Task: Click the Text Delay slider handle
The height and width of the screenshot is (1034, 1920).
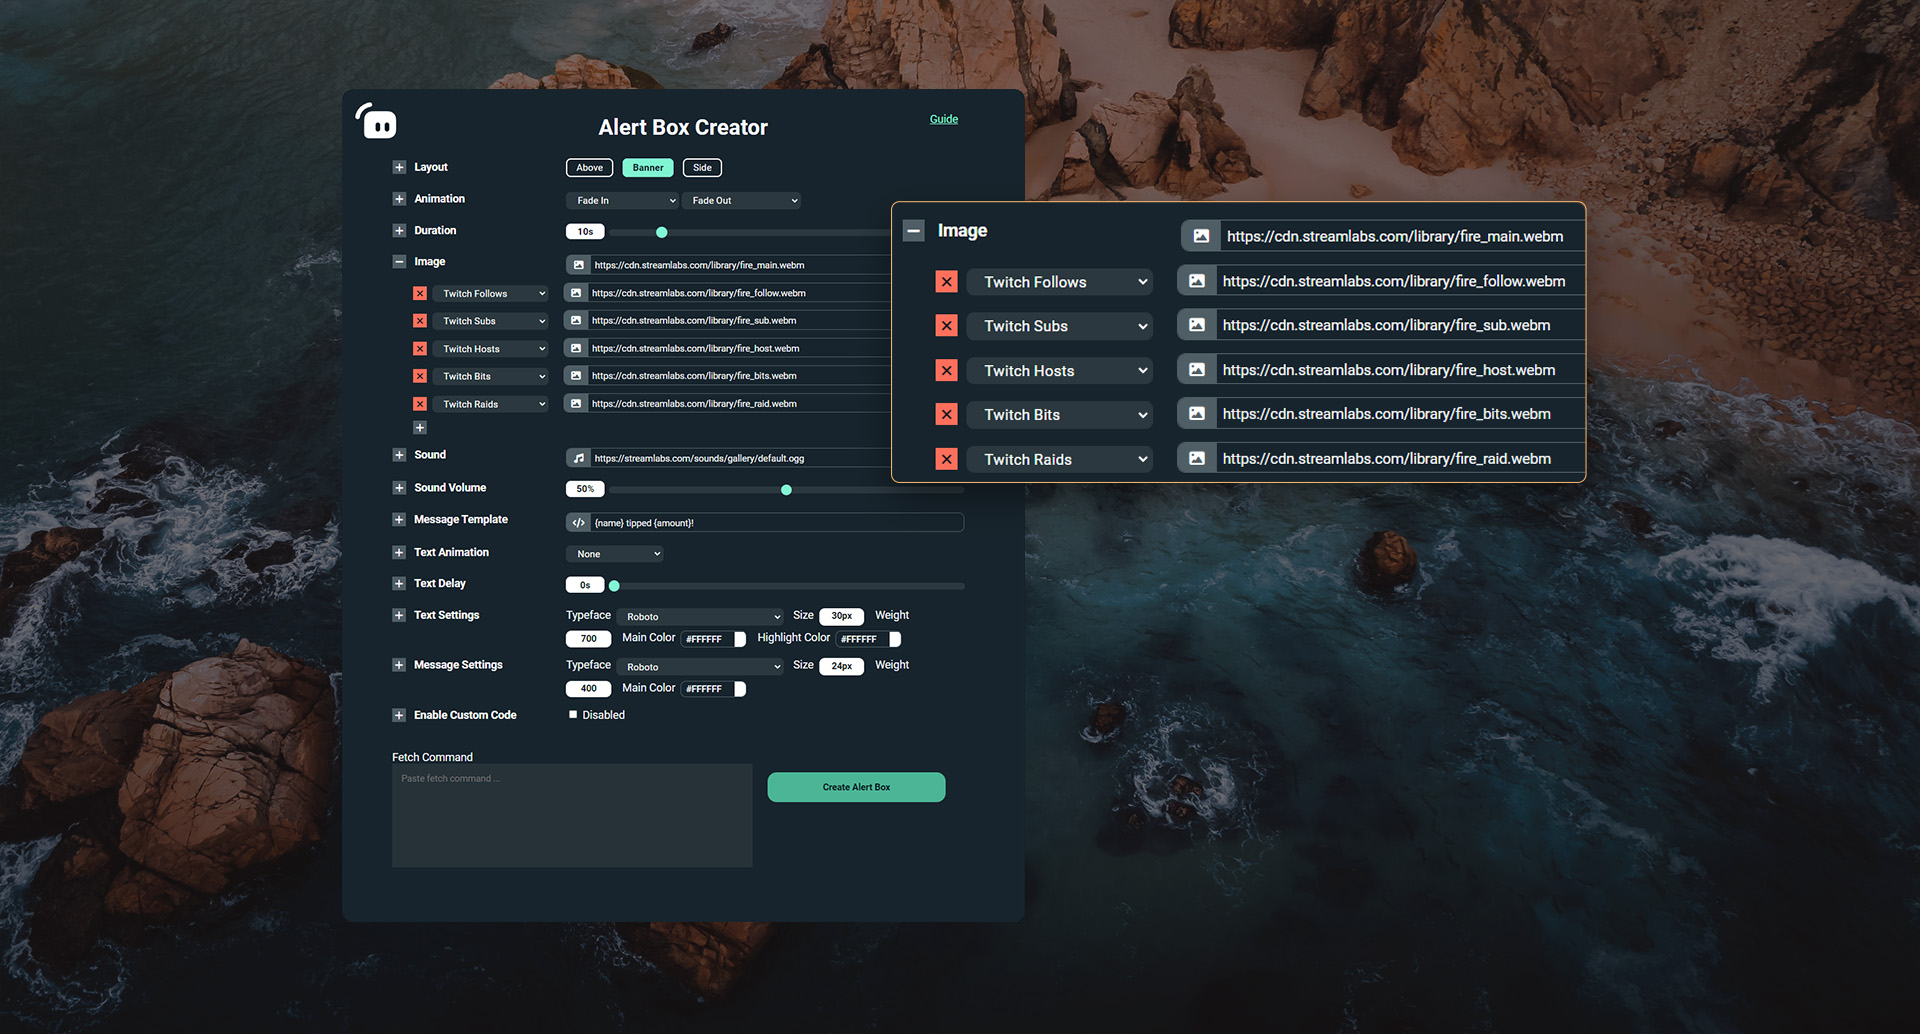Action: (x=614, y=586)
